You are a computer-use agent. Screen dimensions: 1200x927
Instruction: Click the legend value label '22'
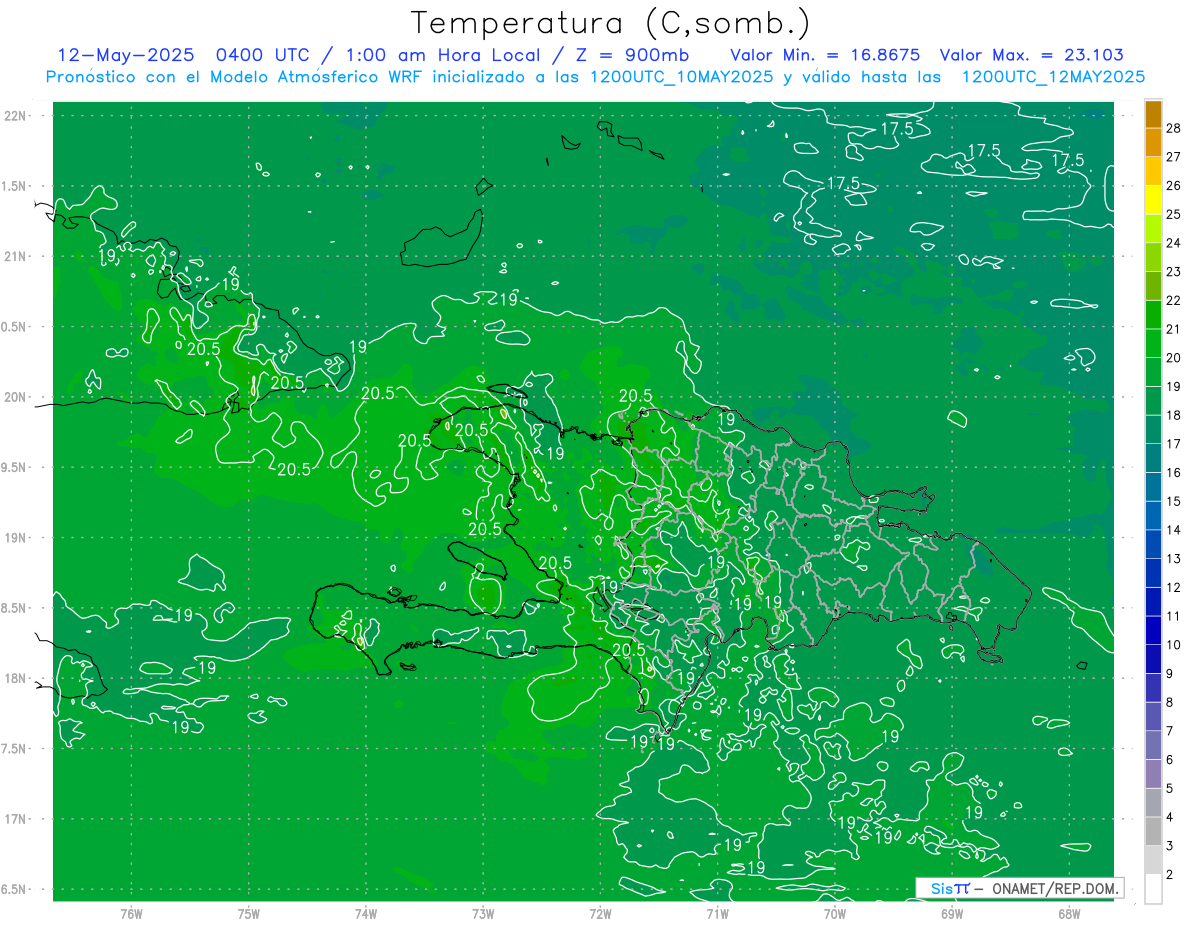pos(1173,300)
